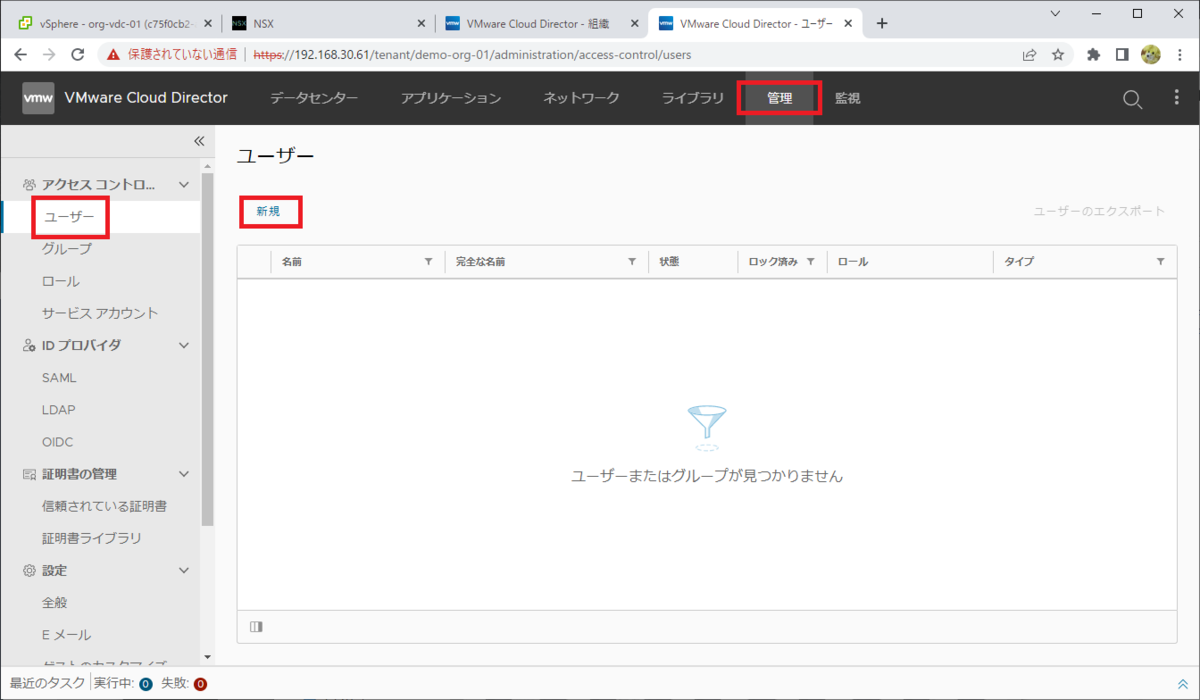Click the VMware Cloud Director vmw logo
Image resolution: width=1200 pixels, height=700 pixels.
click(x=38, y=98)
